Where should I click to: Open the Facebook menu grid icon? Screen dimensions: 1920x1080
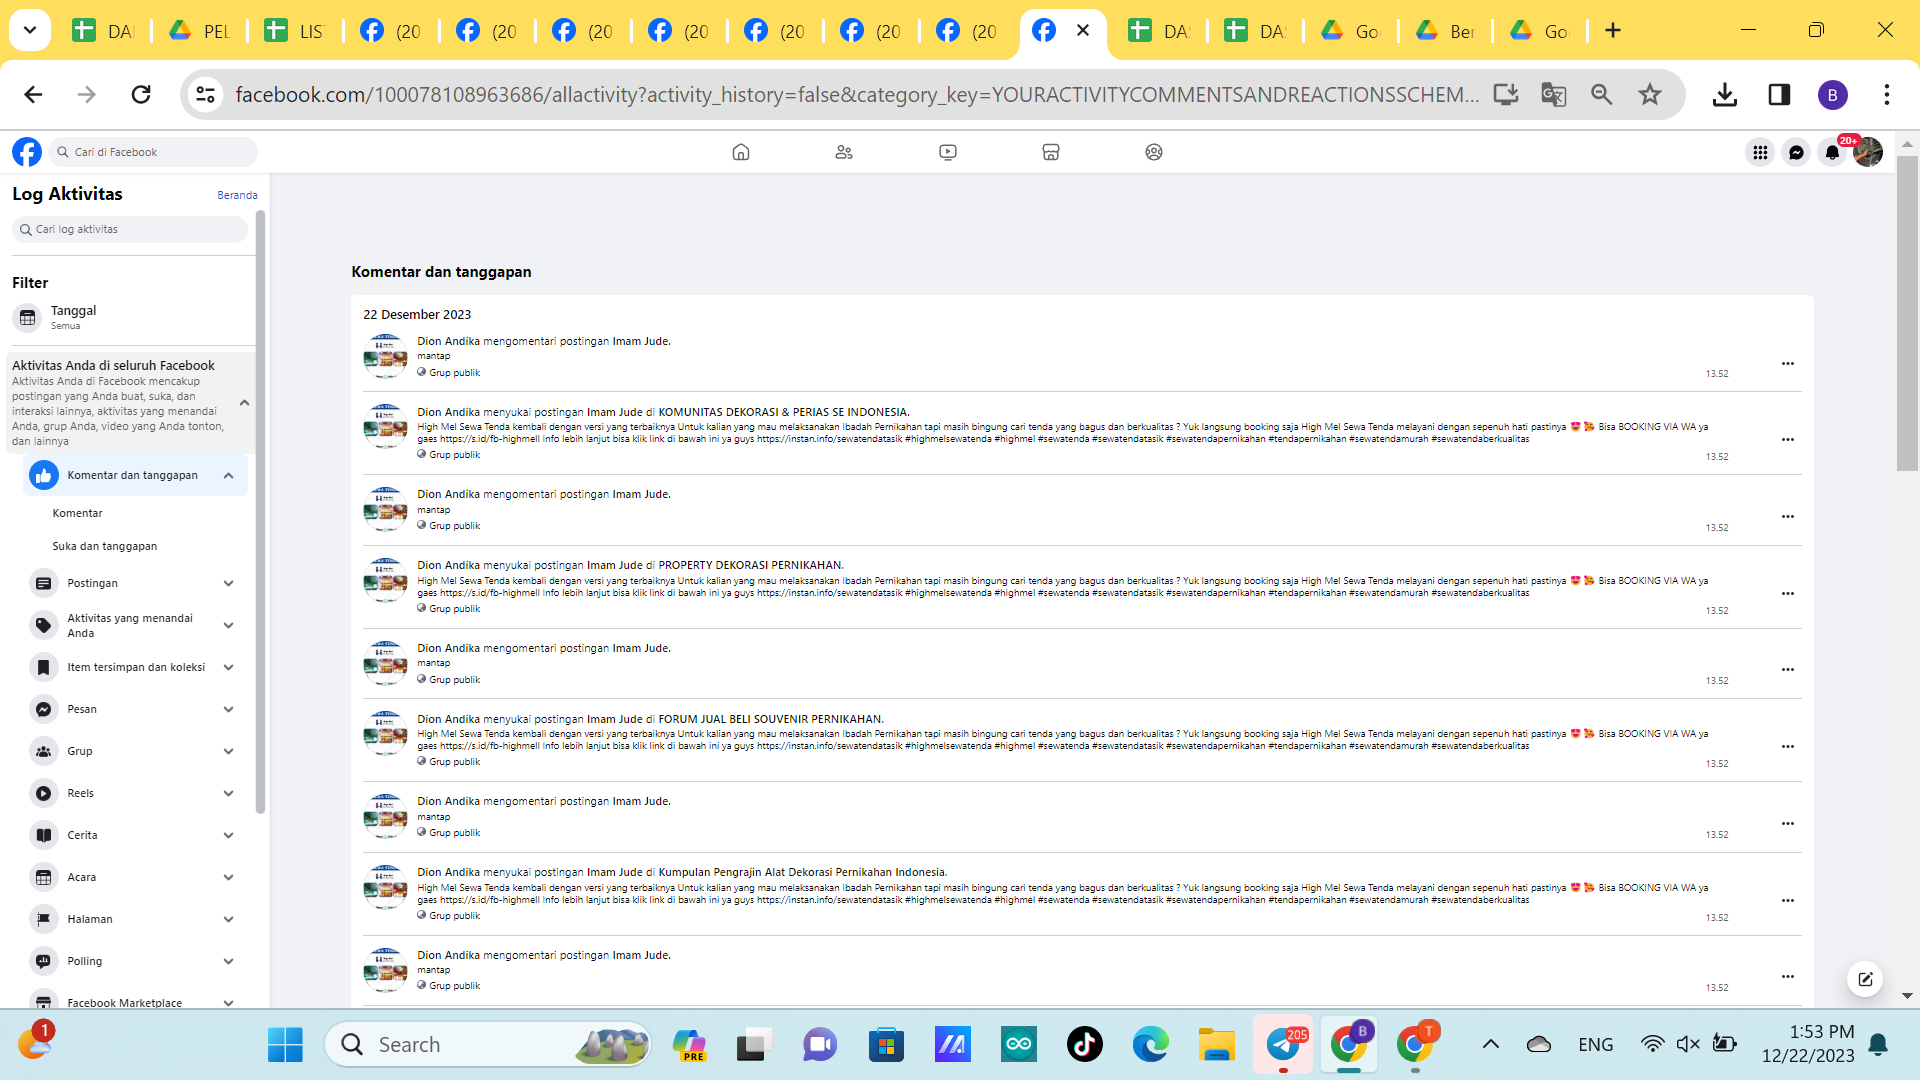click(x=1760, y=152)
